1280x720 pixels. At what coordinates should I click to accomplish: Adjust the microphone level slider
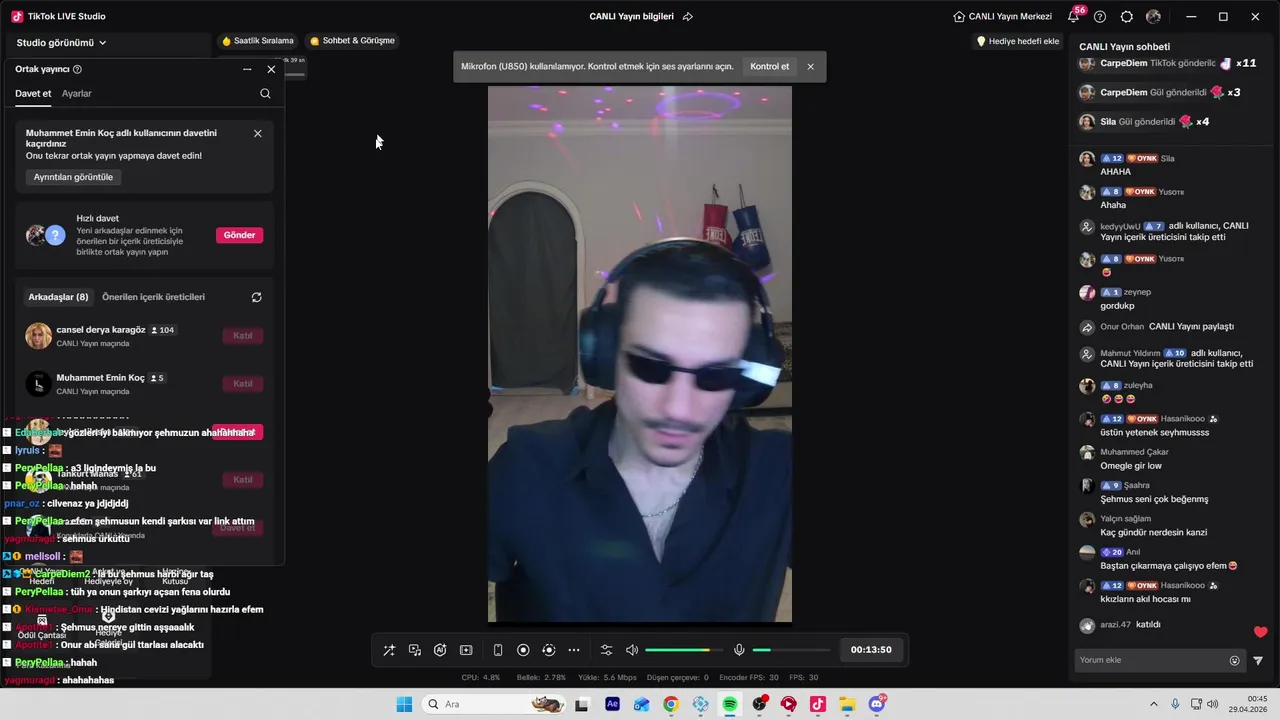790,650
